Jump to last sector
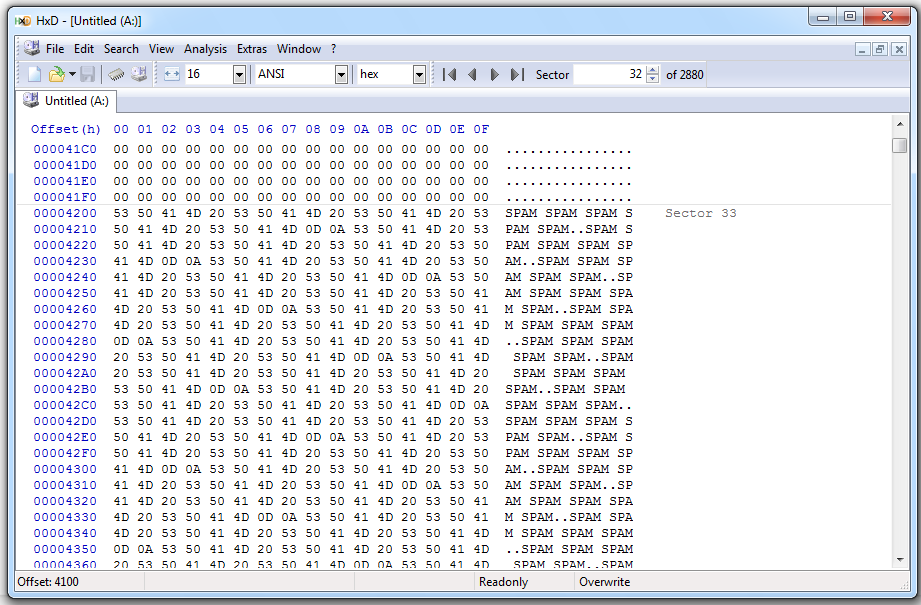The width and height of the screenshot is (921, 605). tap(517, 75)
